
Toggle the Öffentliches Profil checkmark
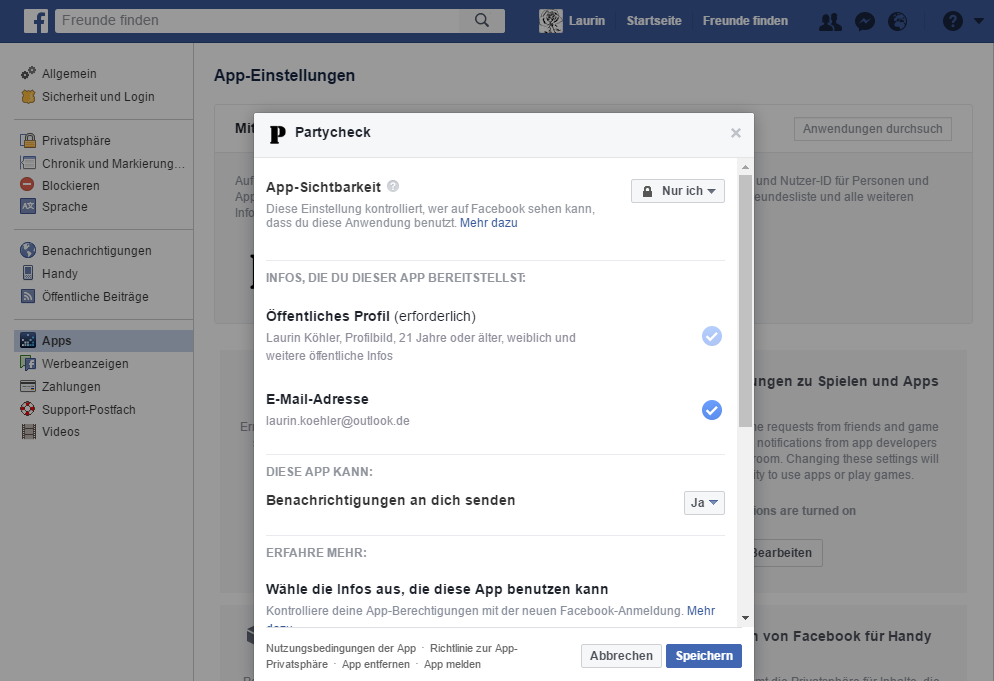pyautogui.click(x=711, y=336)
